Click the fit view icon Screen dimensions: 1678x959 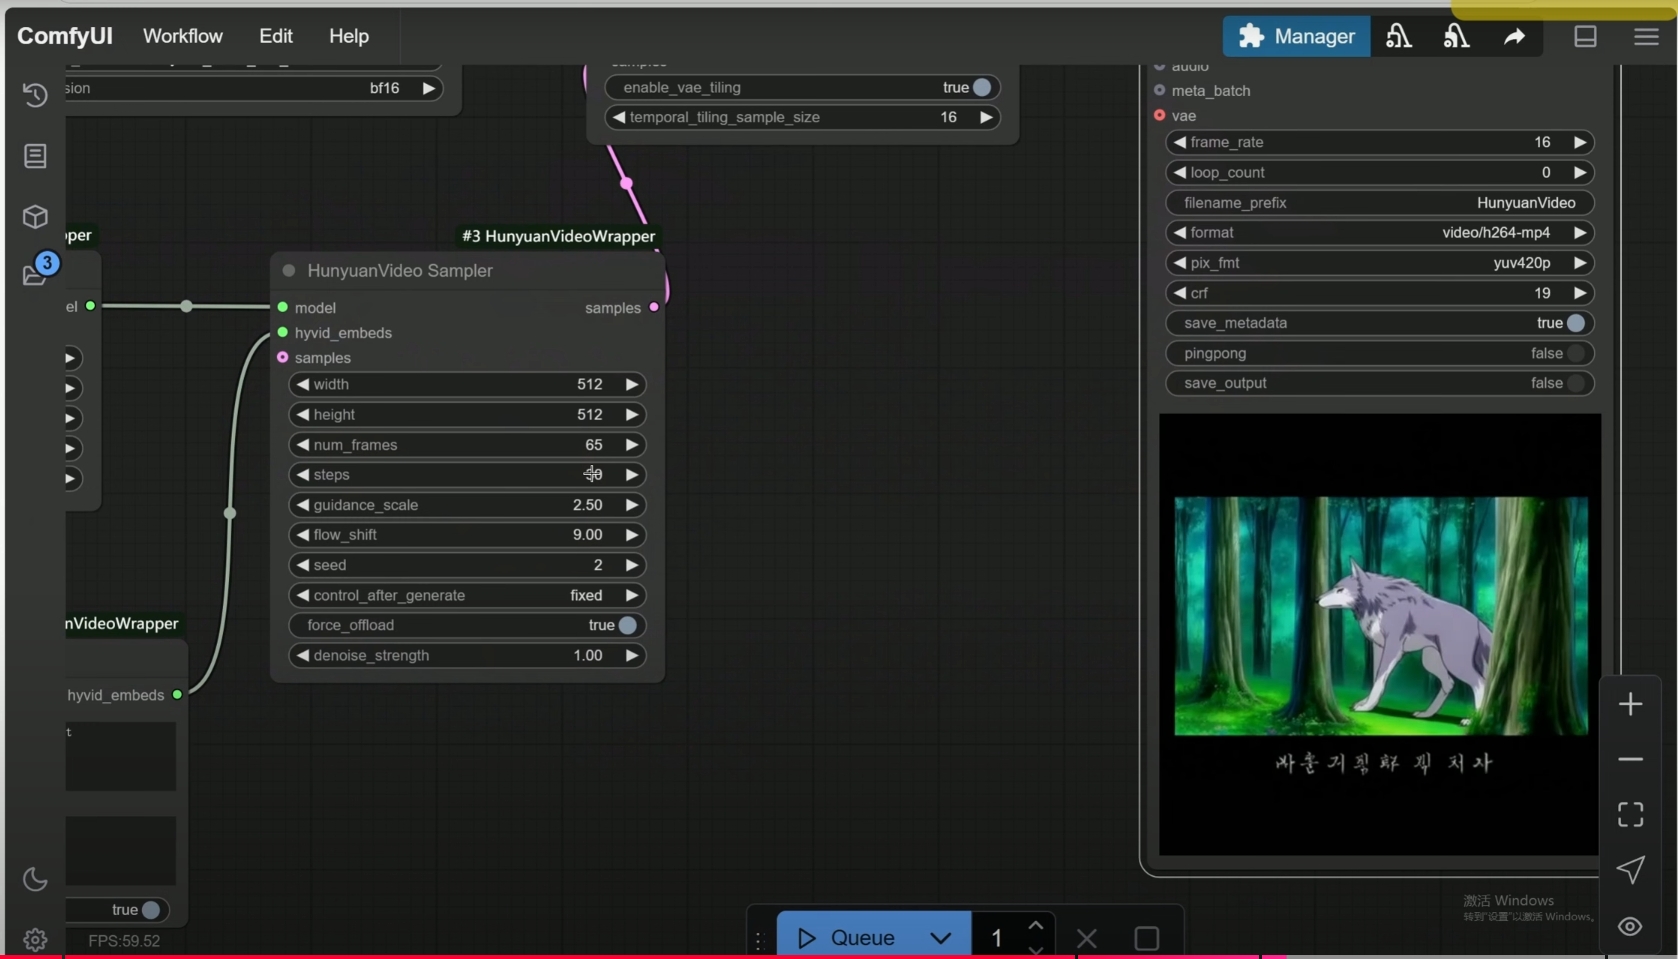tap(1630, 815)
